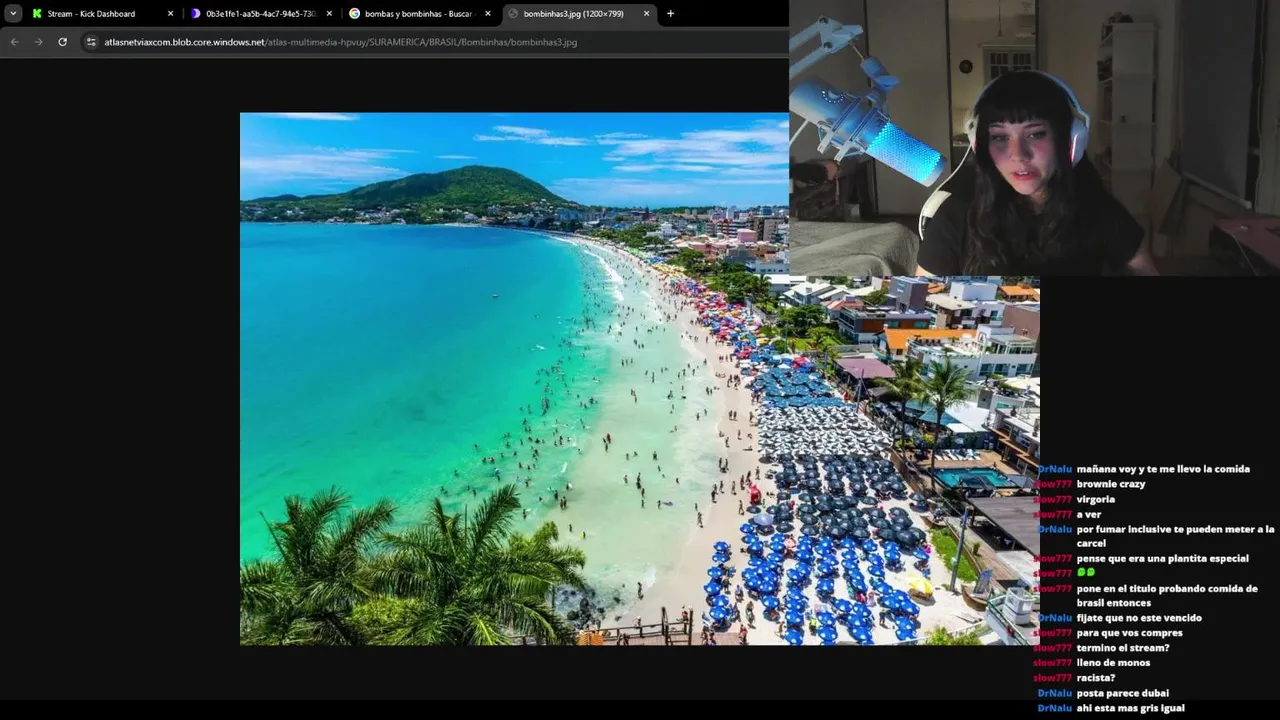Close the bombas y bombinhas tab
The image size is (1280, 720).
(x=488, y=14)
